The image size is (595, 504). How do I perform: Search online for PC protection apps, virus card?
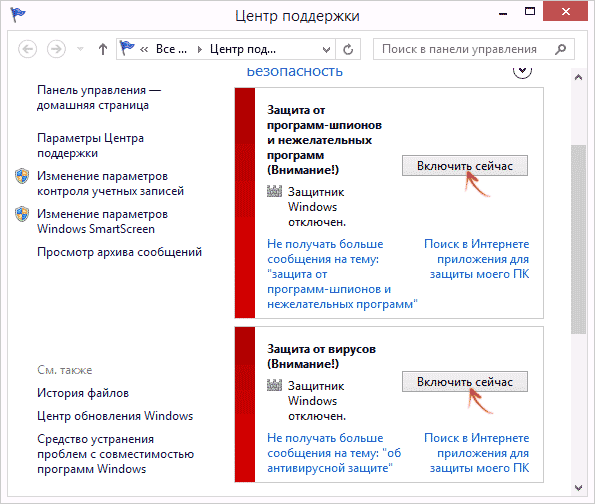(x=477, y=453)
